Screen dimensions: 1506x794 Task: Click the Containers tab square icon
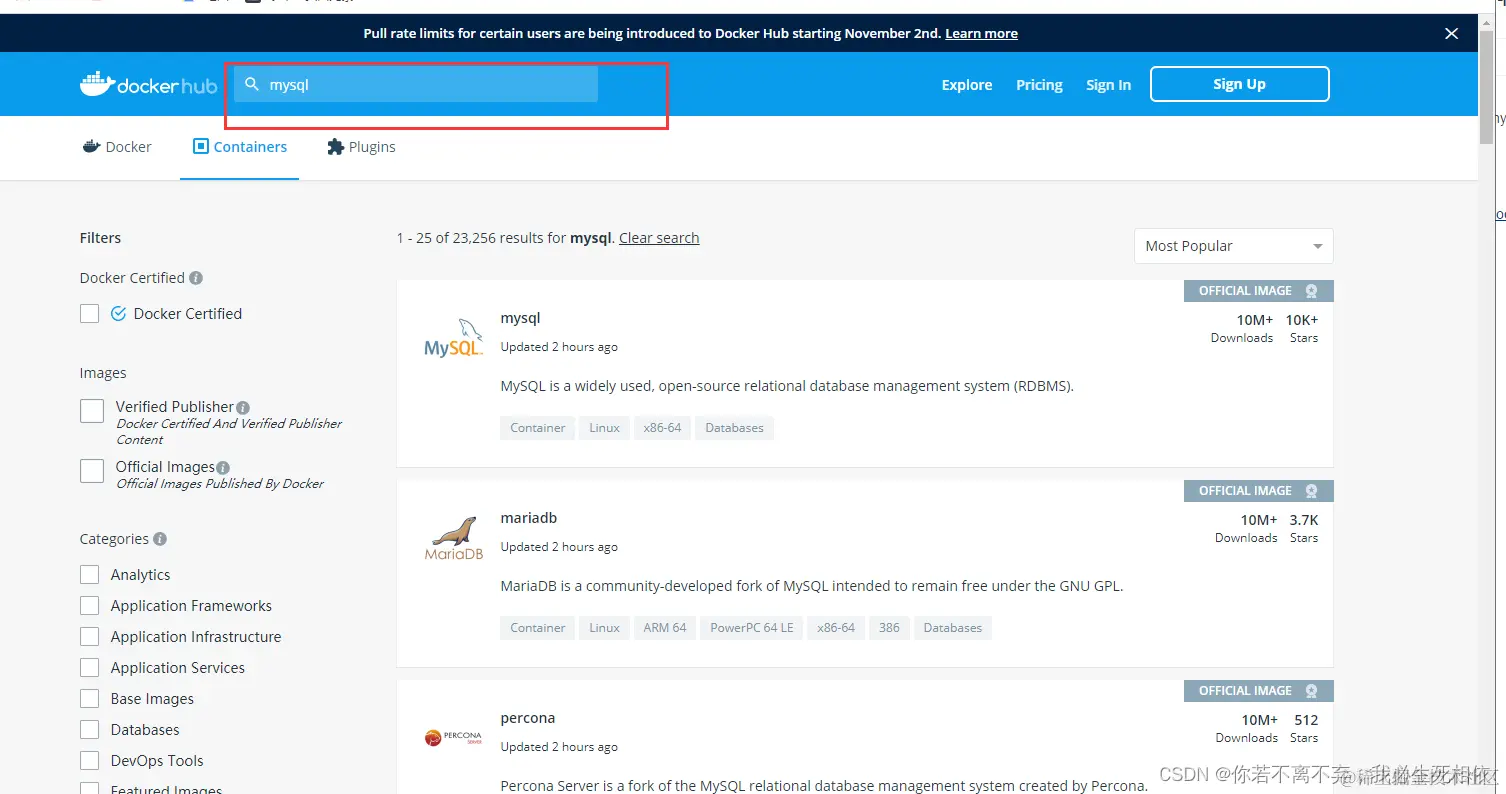tap(200, 146)
